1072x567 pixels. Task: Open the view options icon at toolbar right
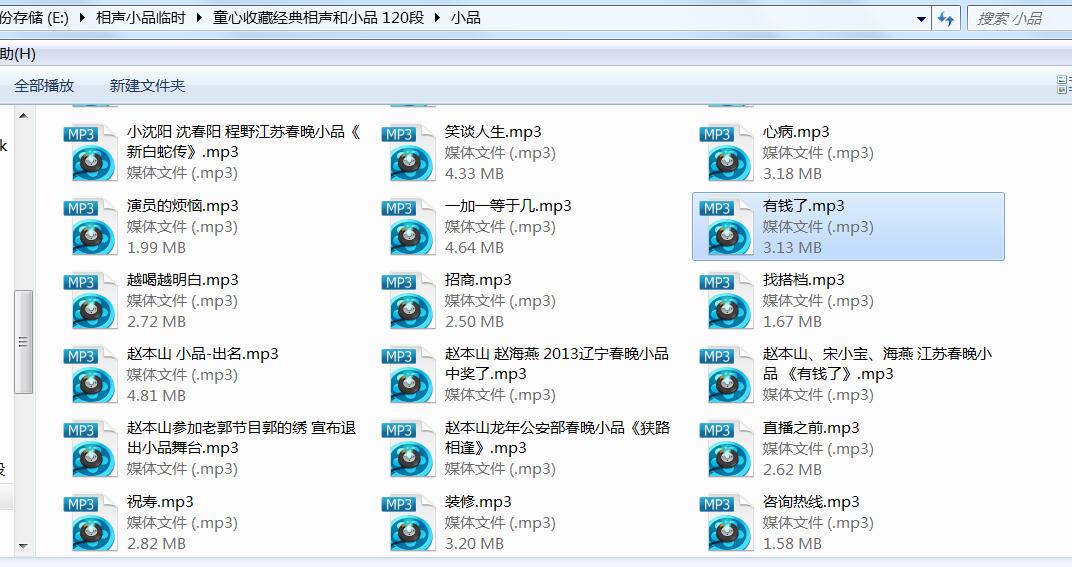point(1064,85)
